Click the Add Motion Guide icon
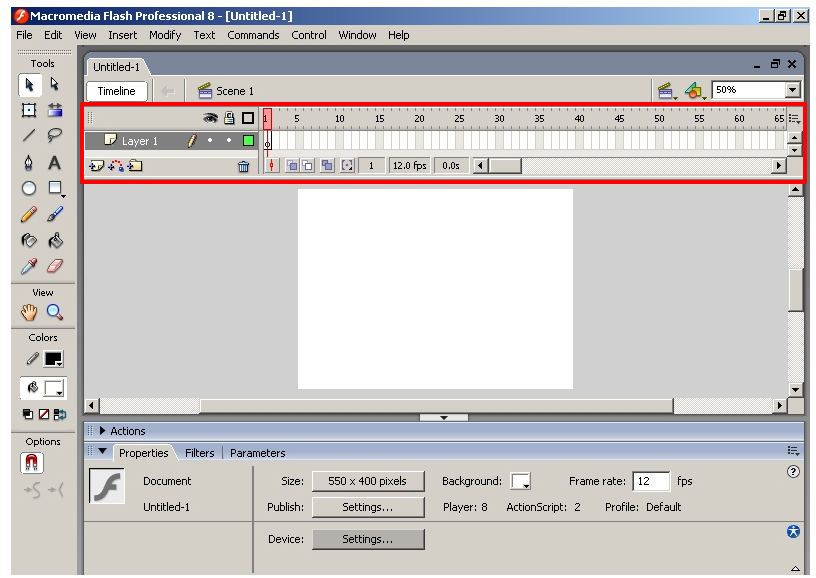 coord(116,166)
